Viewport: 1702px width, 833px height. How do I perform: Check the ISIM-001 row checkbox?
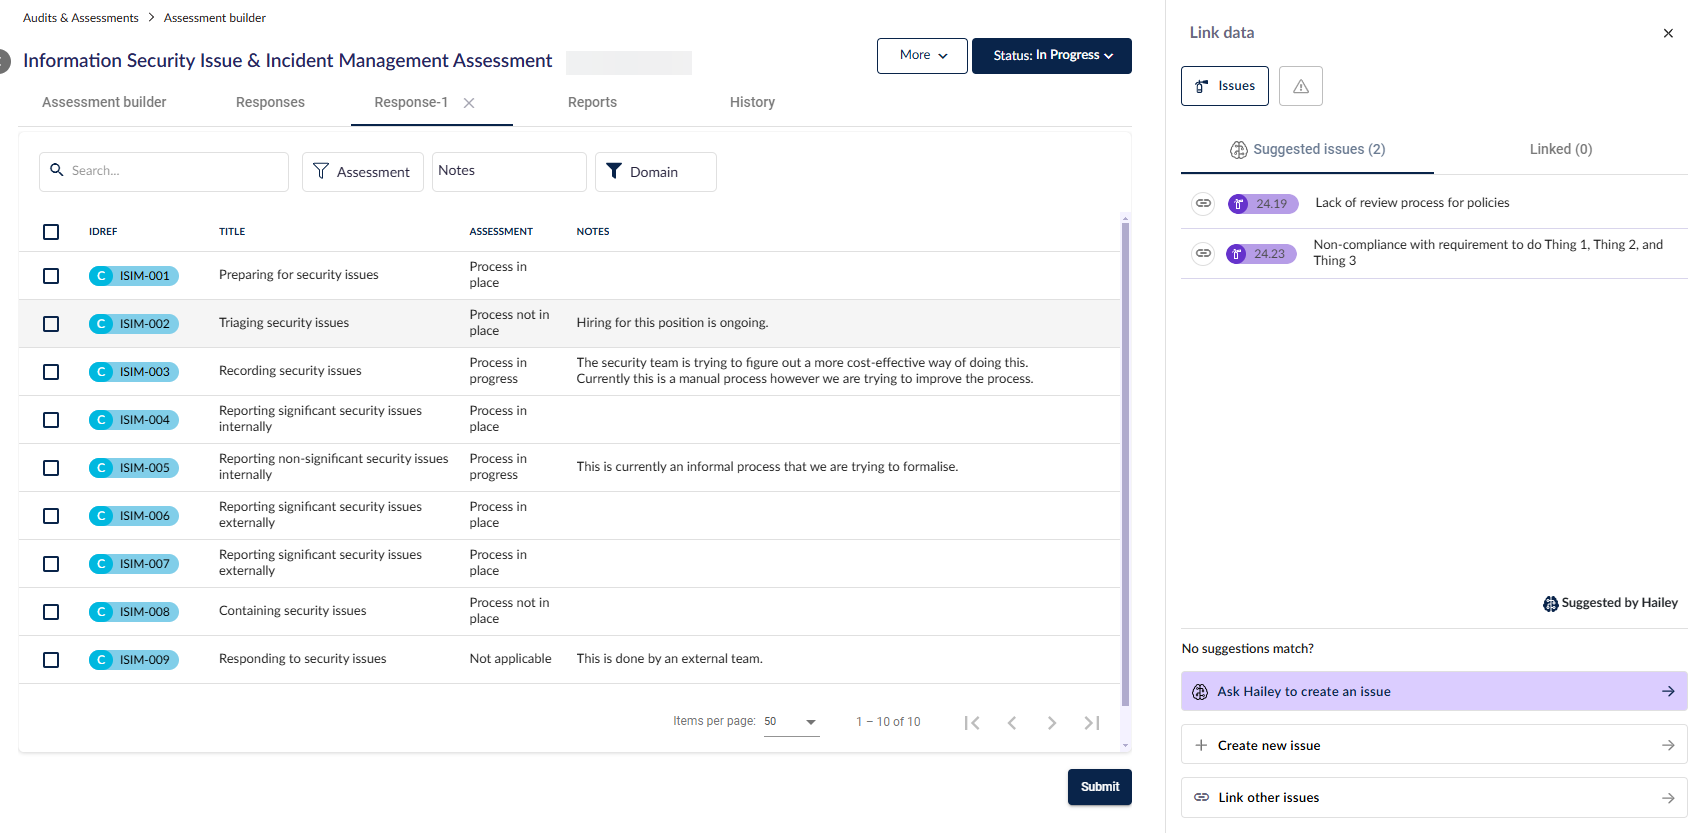point(51,276)
